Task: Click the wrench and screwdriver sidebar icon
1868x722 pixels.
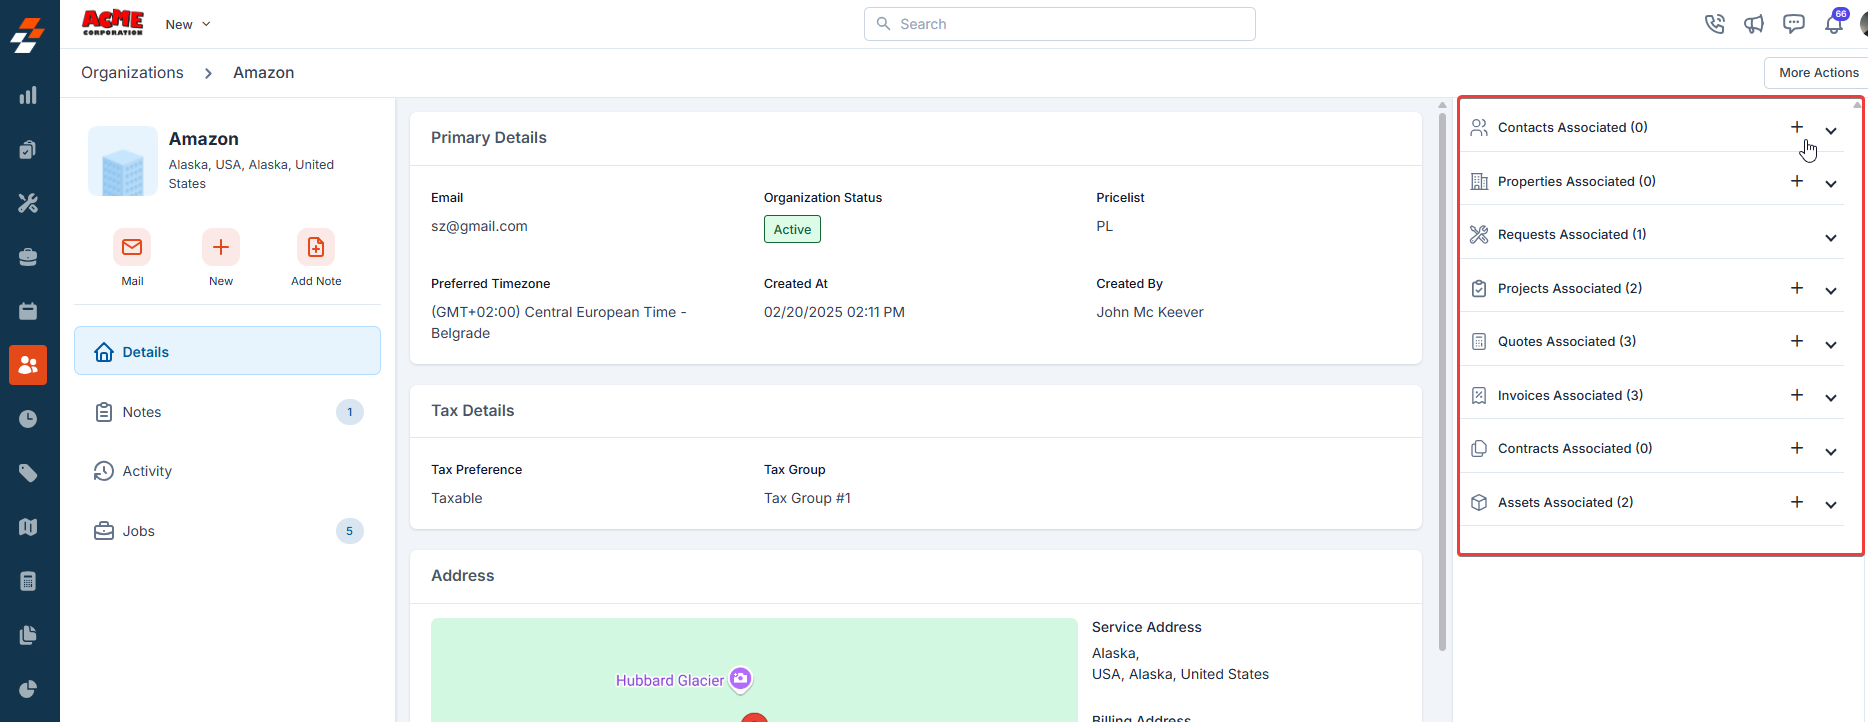Action: [28, 203]
